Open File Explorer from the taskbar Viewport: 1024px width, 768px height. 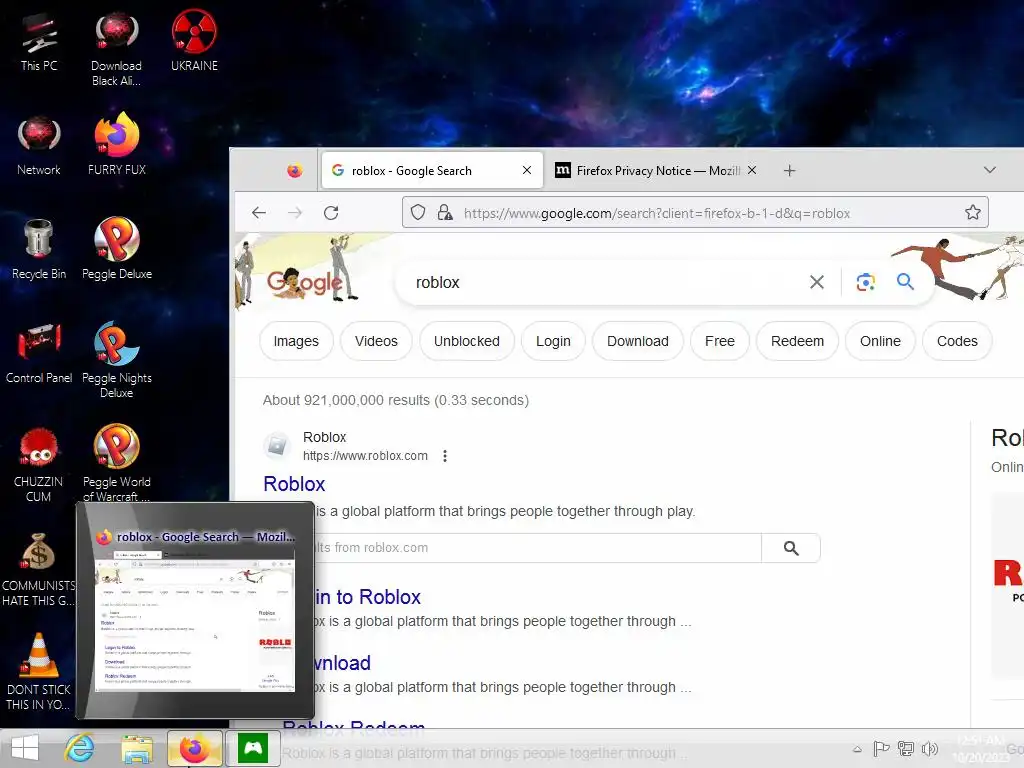(137, 748)
